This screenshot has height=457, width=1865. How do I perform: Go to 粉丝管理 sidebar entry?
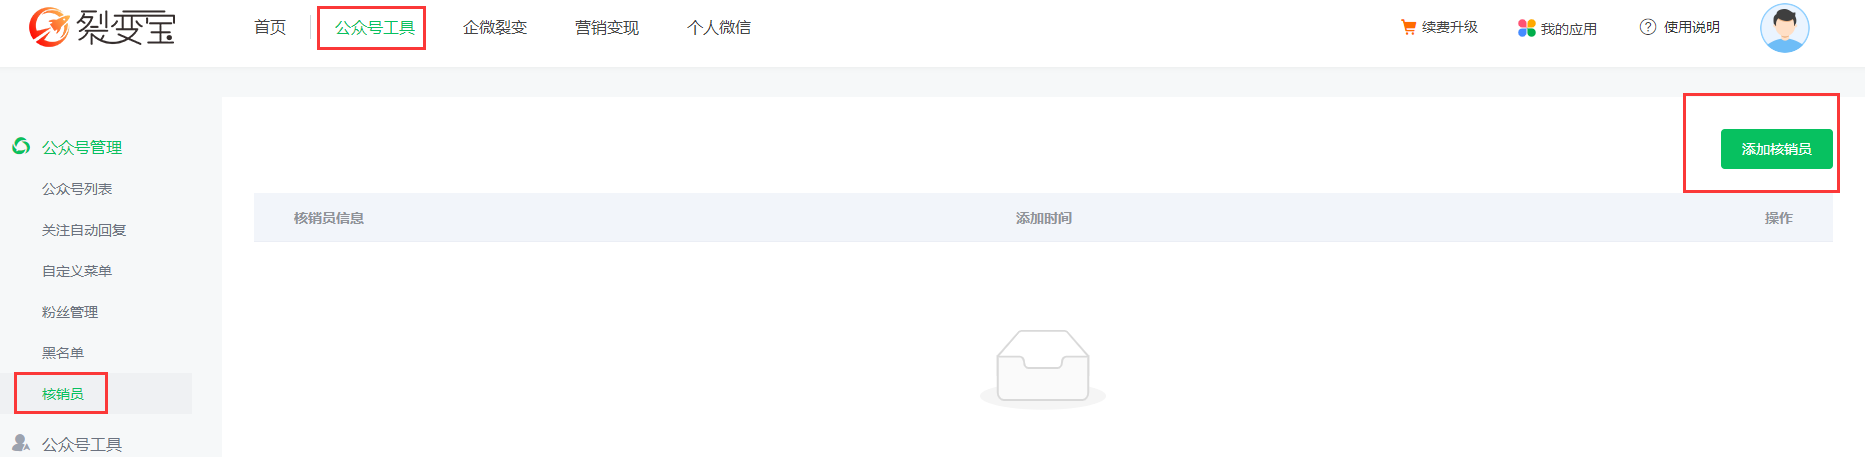(70, 312)
